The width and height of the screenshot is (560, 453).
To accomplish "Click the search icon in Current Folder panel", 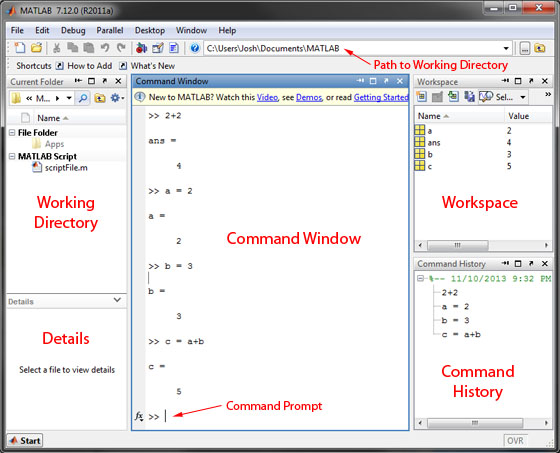I will tap(82, 98).
